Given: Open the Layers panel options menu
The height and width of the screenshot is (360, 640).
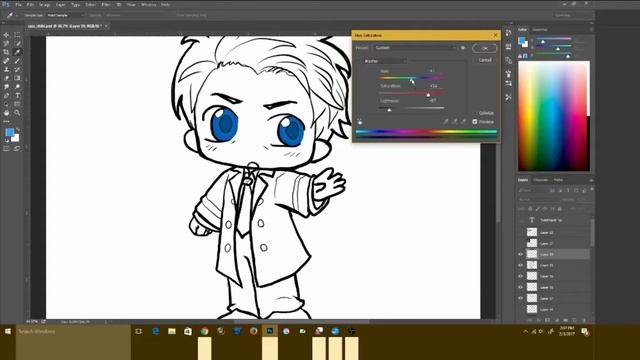Looking at the screenshot, I should click(591, 180).
